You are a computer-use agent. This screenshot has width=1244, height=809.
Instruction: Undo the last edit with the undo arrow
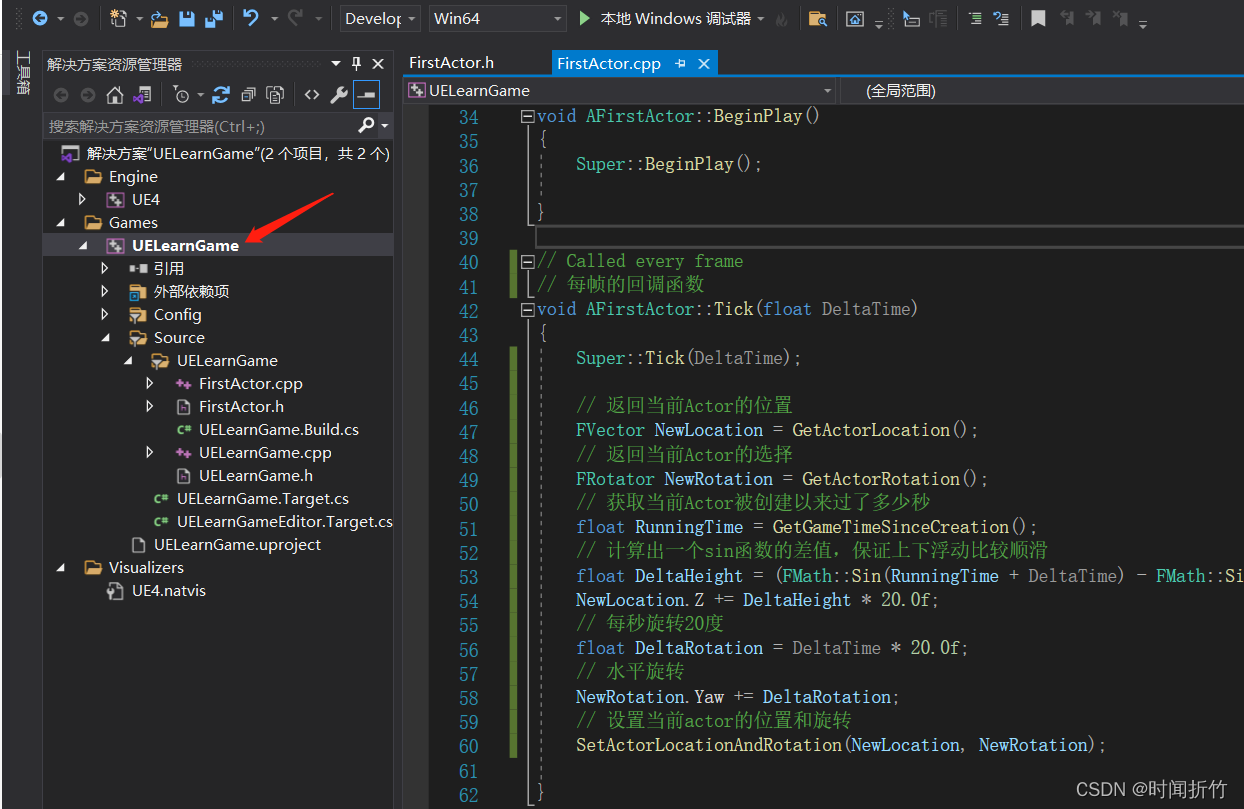[251, 18]
